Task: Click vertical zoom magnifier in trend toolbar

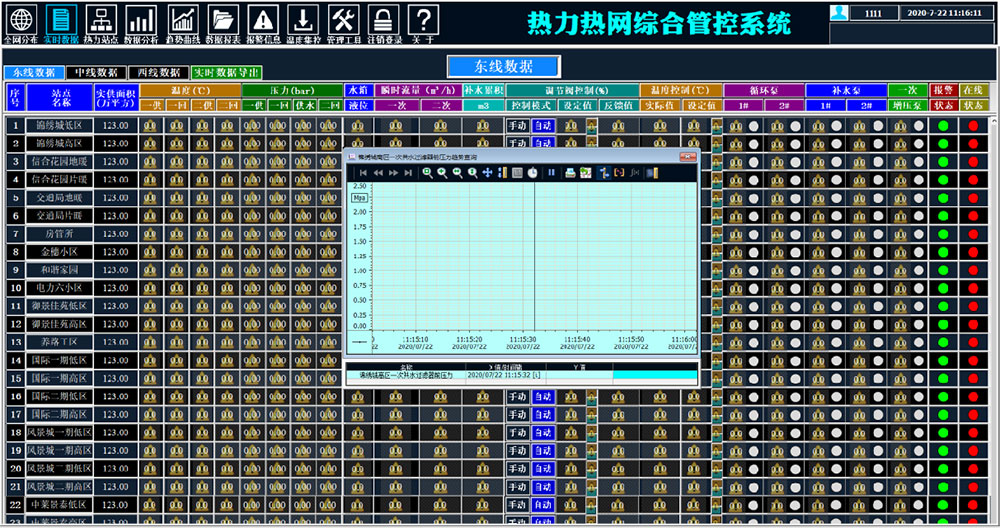Action: coord(473,173)
